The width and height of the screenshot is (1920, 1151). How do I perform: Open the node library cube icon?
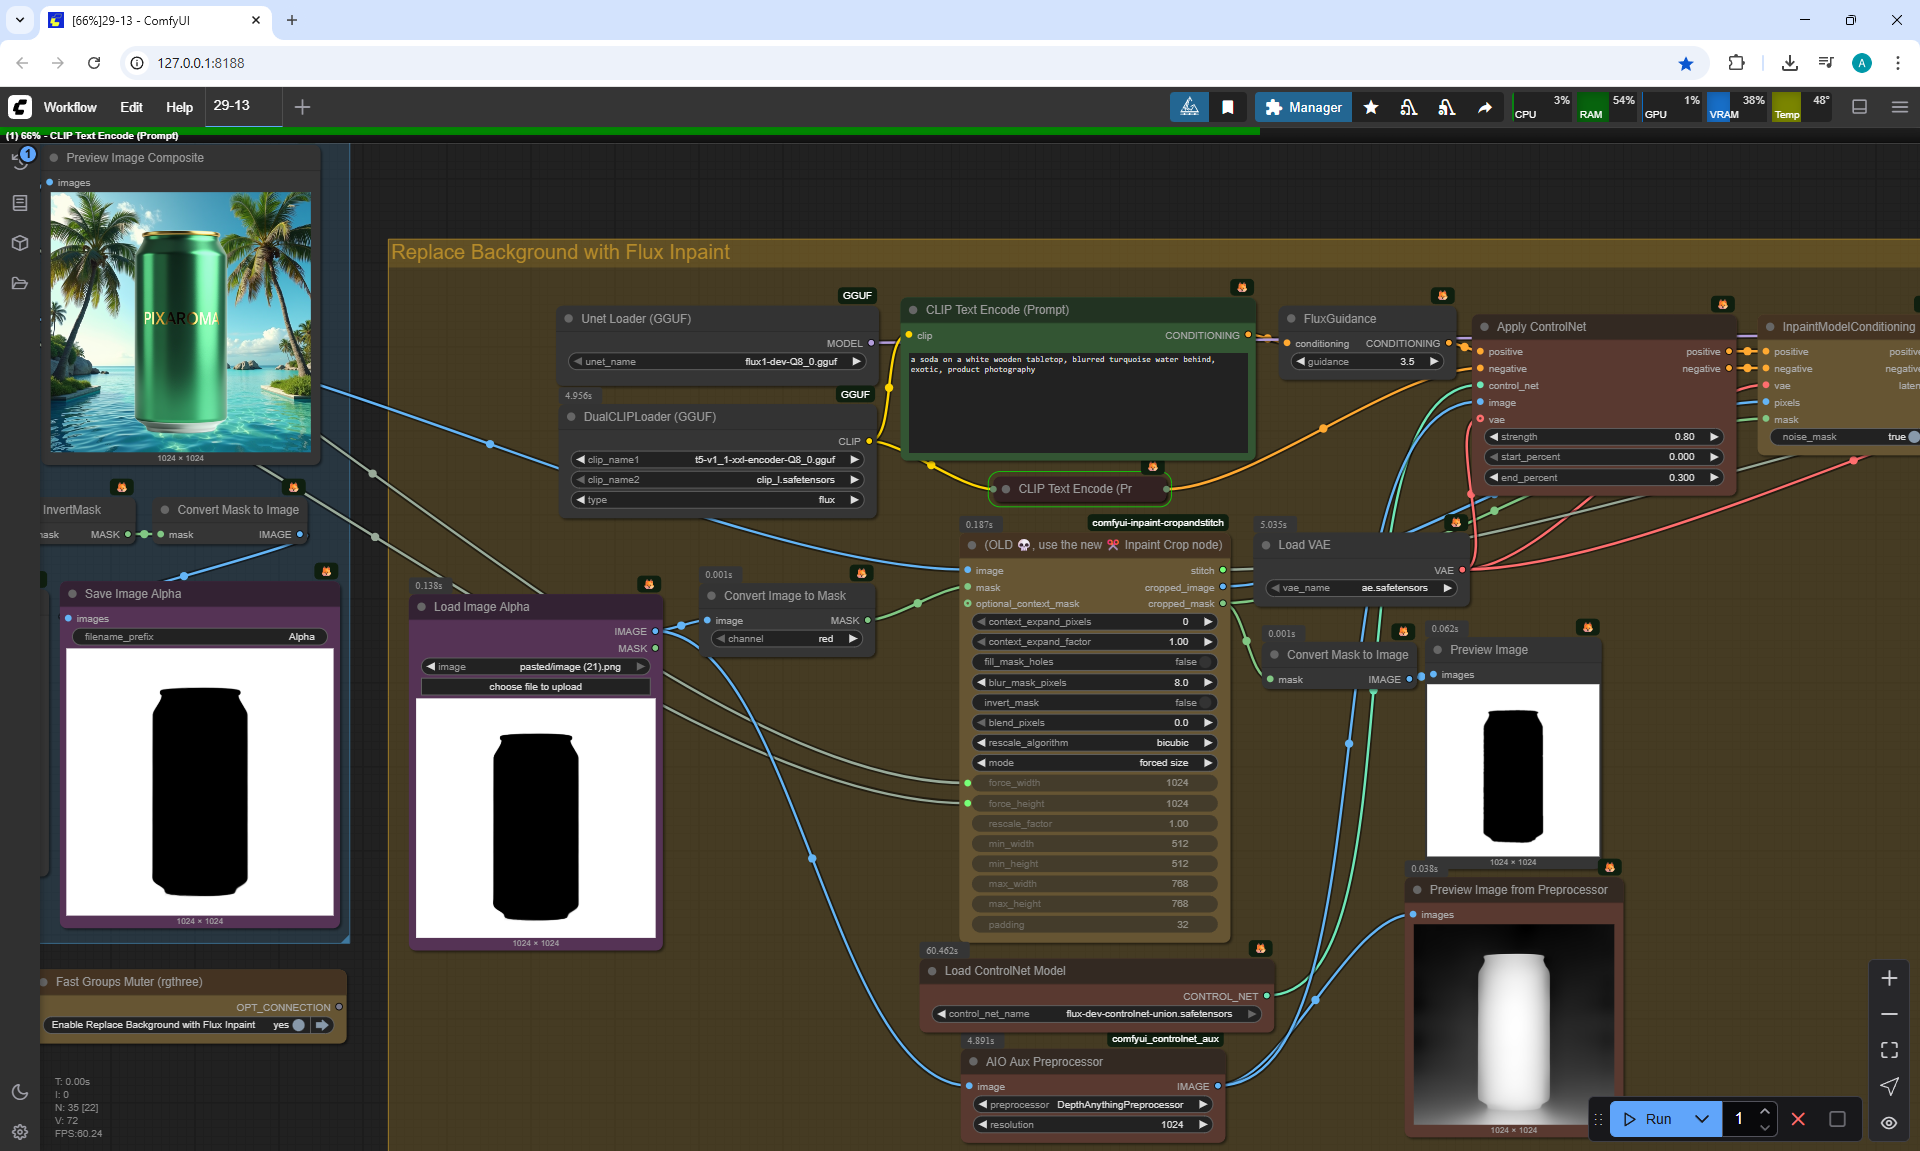click(19, 243)
